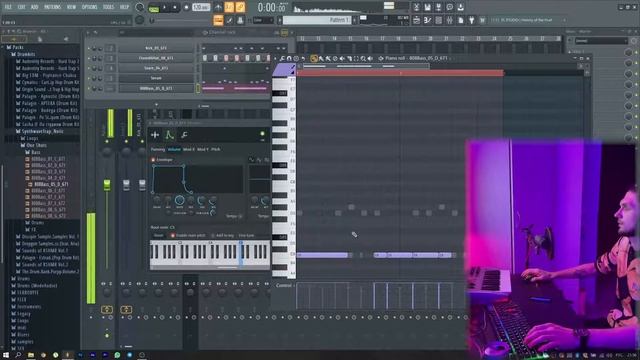Click the piano roll magnet snap icon
Image resolution: width=640 pixels, height=360 pixels.
tap(289, 59)
